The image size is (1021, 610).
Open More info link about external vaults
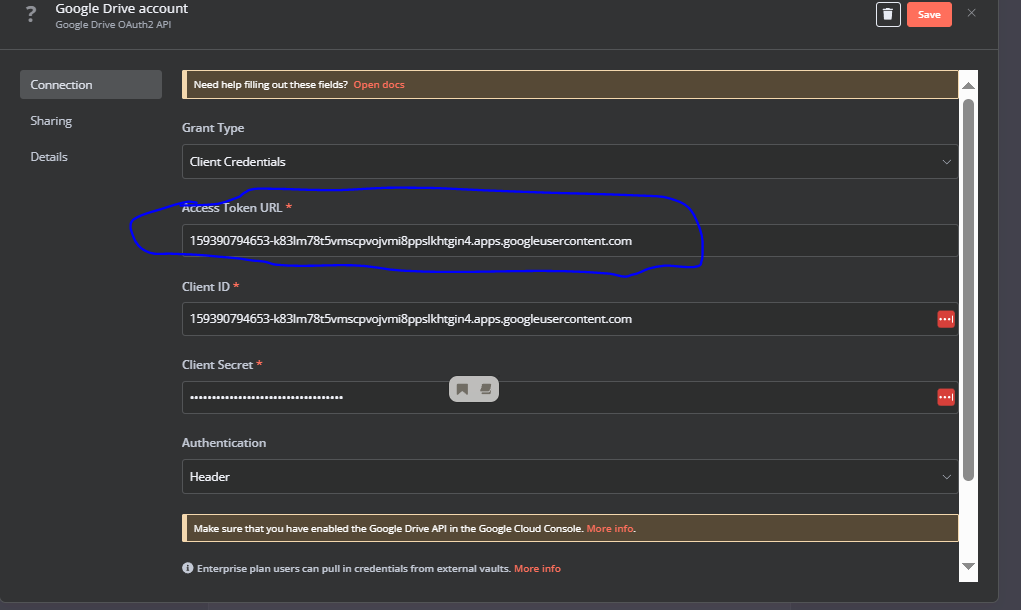click(x=537, y=568)
